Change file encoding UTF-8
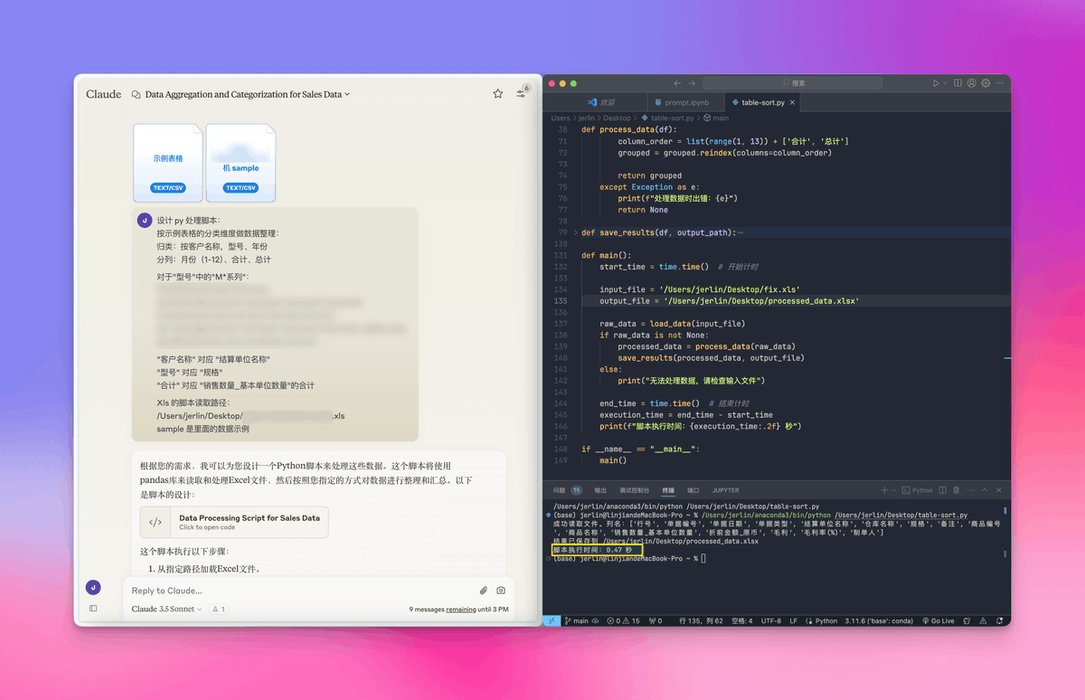 [771, 621]
